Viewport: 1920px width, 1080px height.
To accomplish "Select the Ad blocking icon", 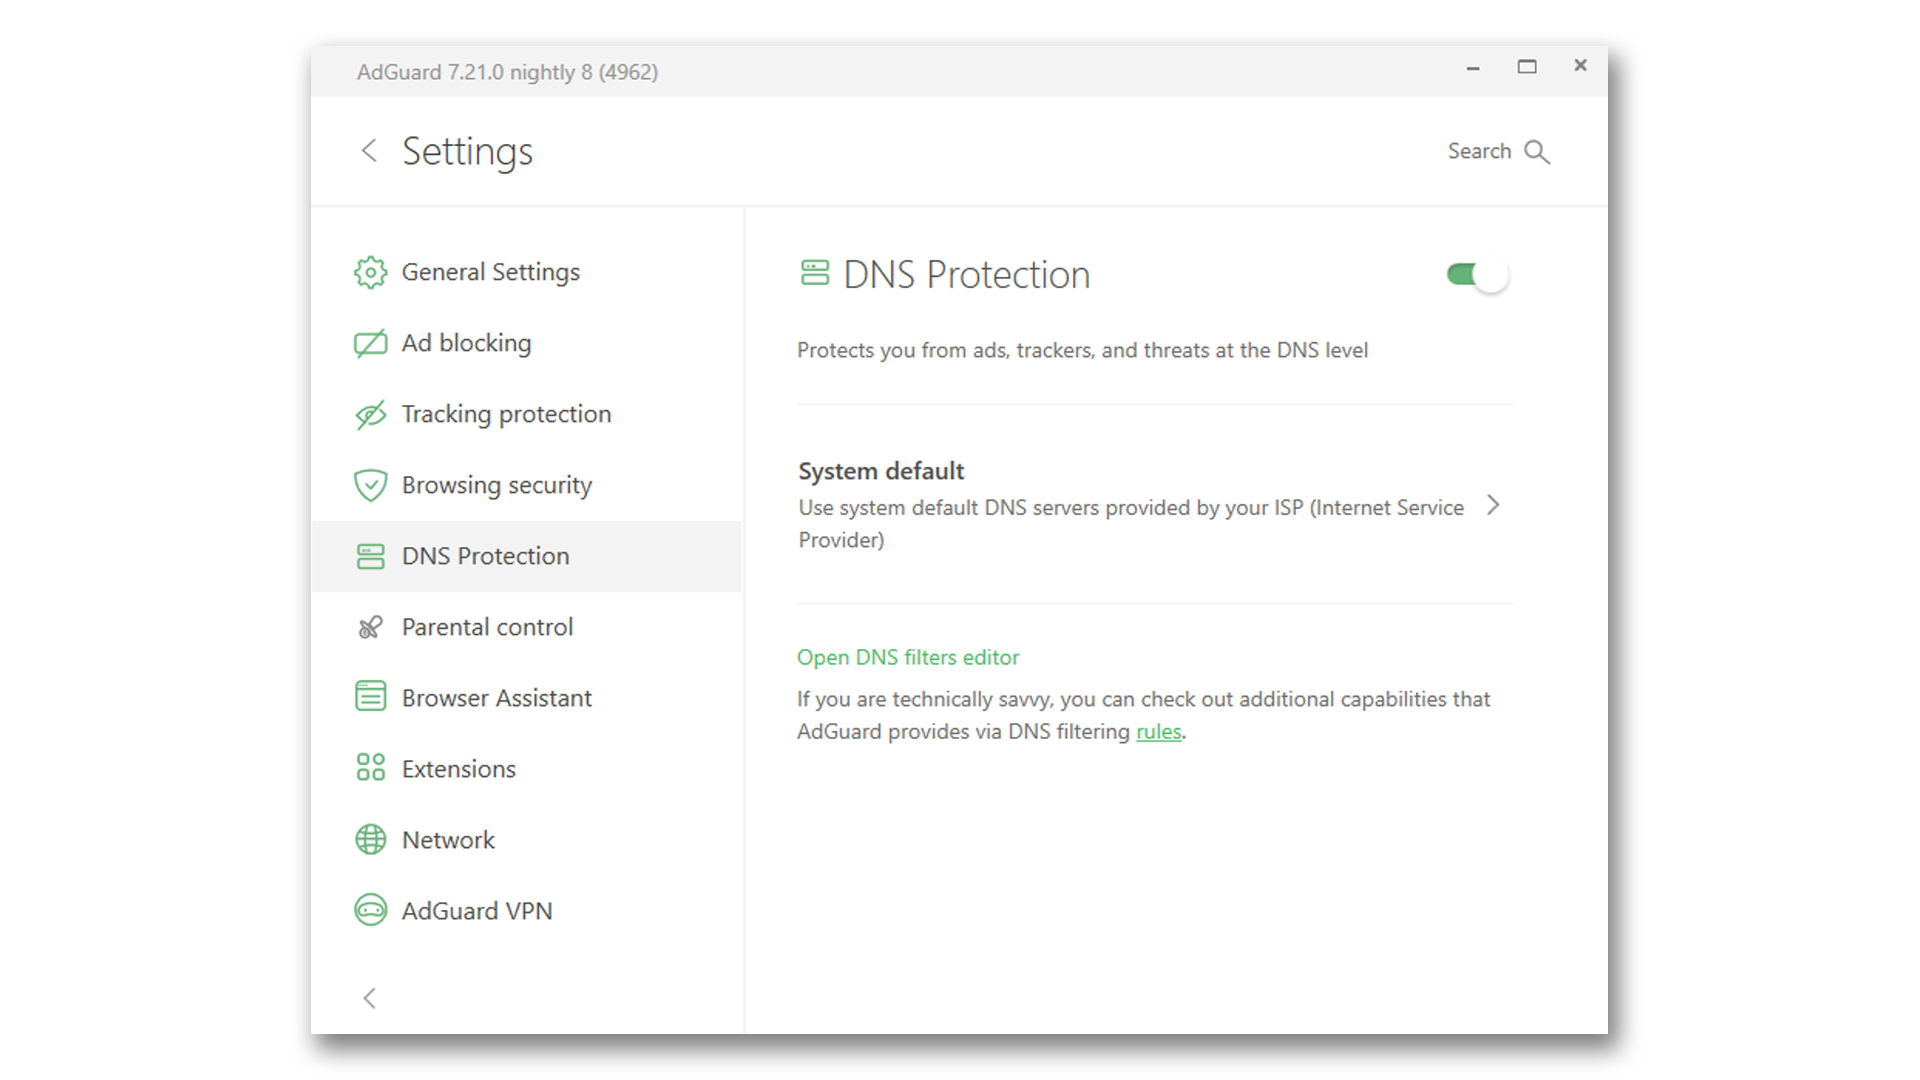I will pyautogui.click(x=370, y=342).
